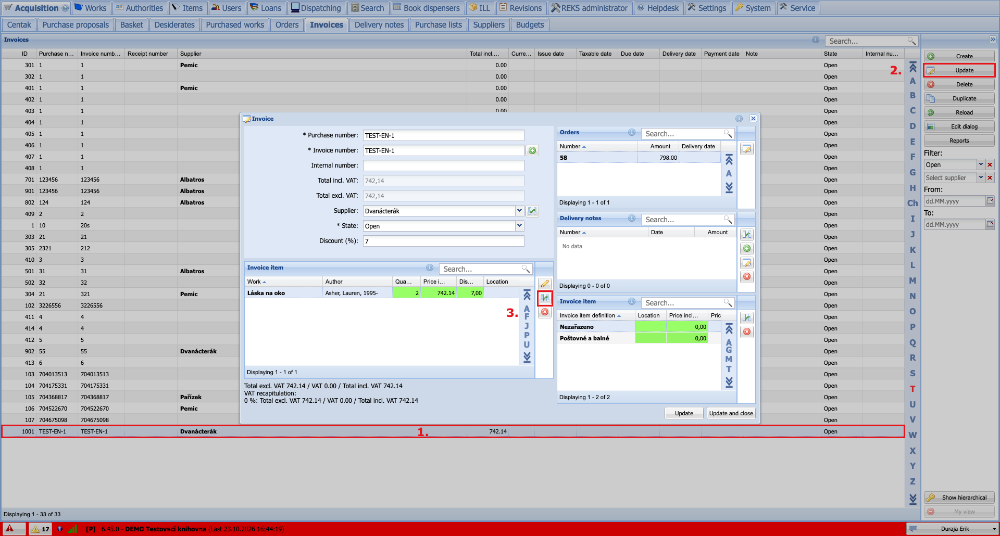Screen dimensions: 1000x536
Task: Click Duplicate button in right panel
Action: point(959,98)
